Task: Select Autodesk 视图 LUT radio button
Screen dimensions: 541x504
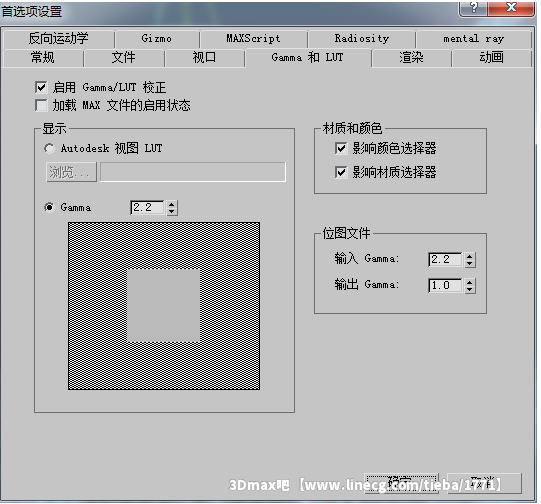Action: pyautogui.click(x=49, y=149)
